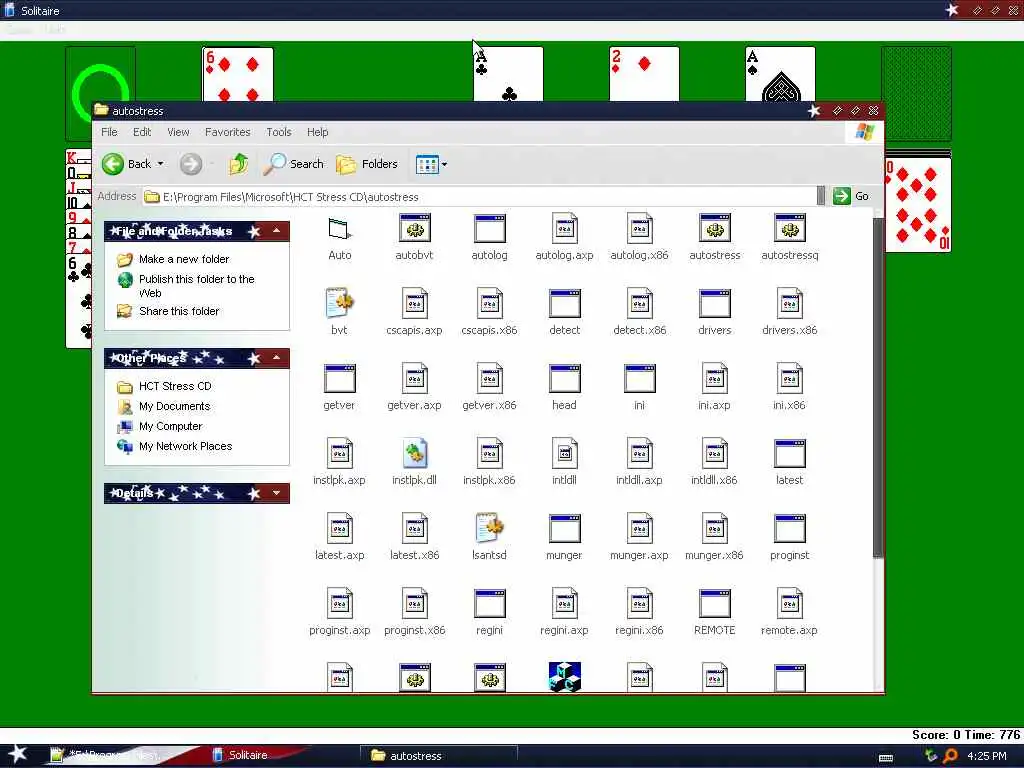This screenshot has width=1024, height=768.
Task: Collapse the File and Folder Tasks panel
Action: click(x=276, y=231)
